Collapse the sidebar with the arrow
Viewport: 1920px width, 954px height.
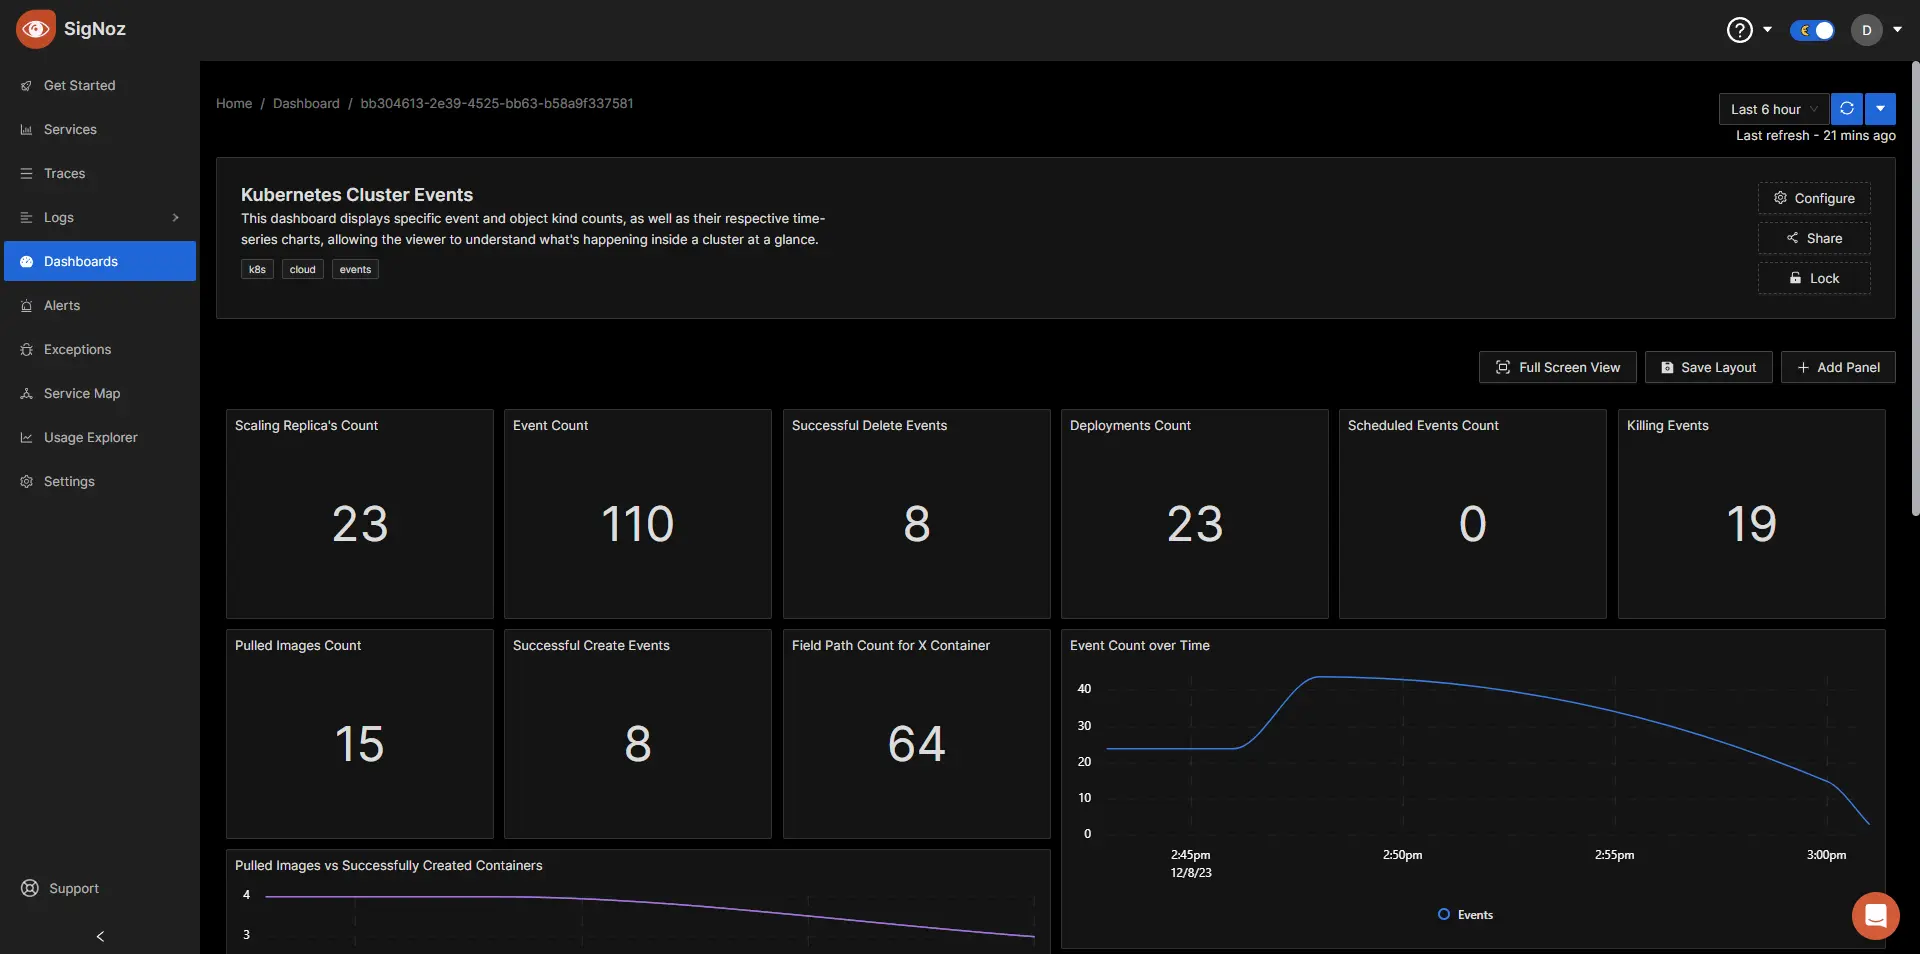100,936
